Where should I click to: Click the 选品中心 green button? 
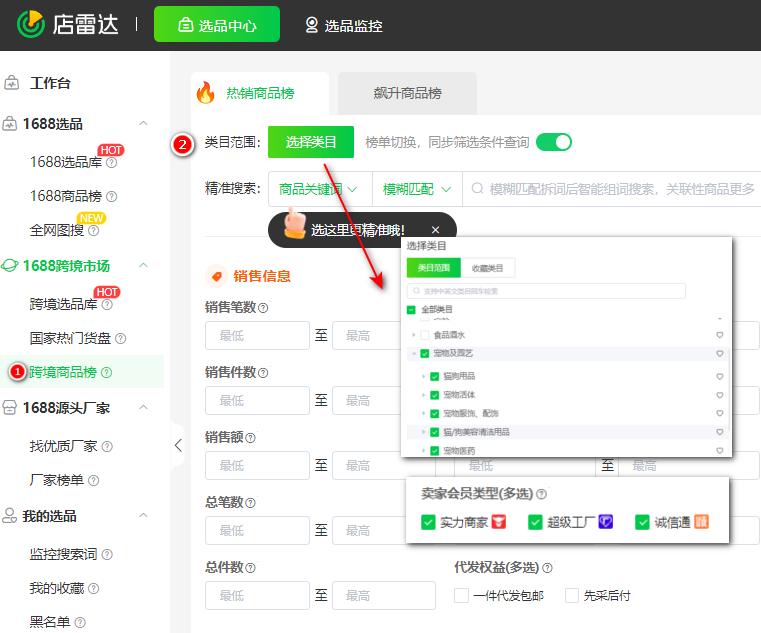tap(217, 24)
